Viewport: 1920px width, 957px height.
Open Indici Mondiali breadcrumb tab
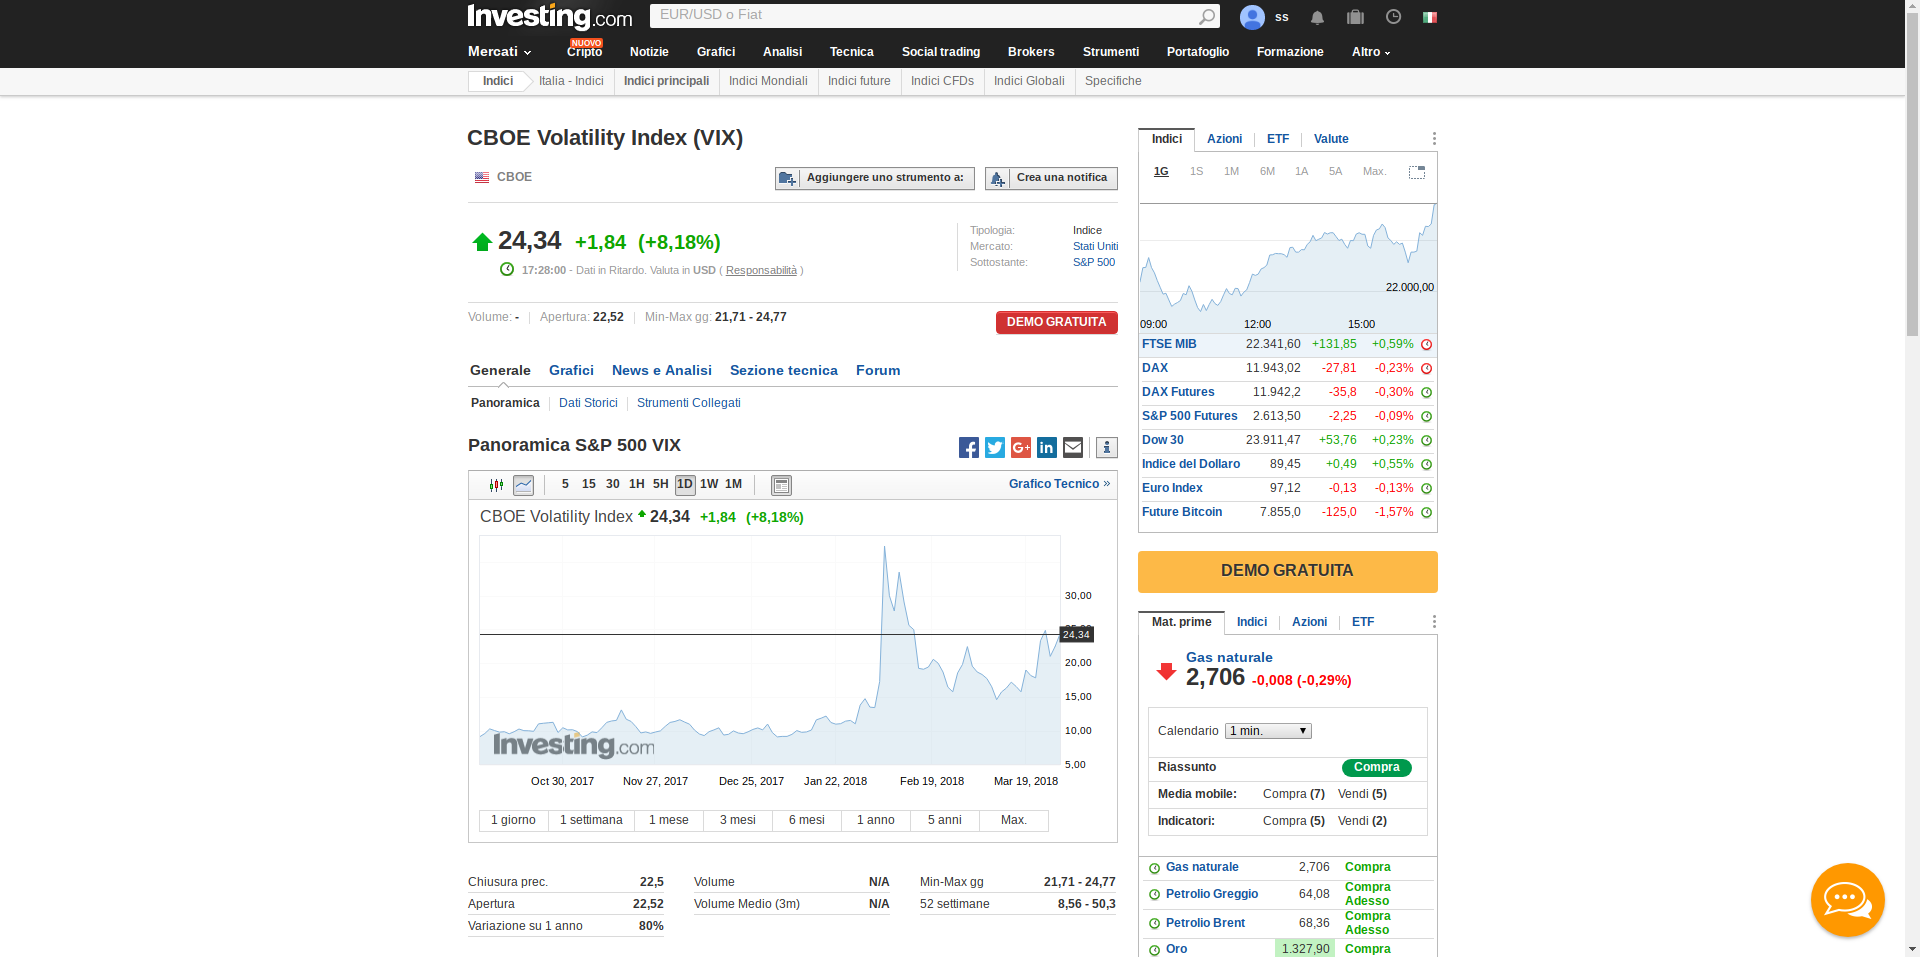click(768, 82)
